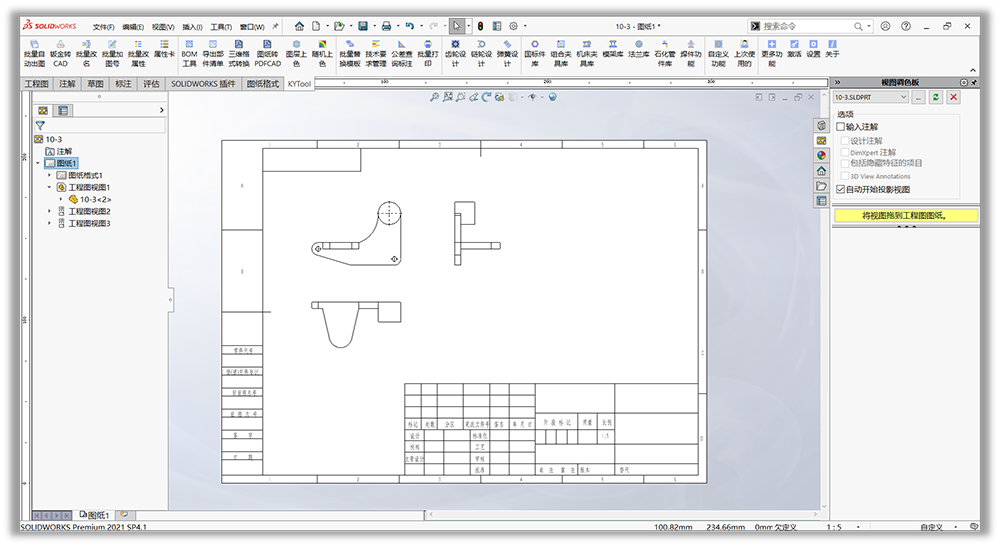
Task: Open the 文件(F) menu
Action: (x=103, y=27)
